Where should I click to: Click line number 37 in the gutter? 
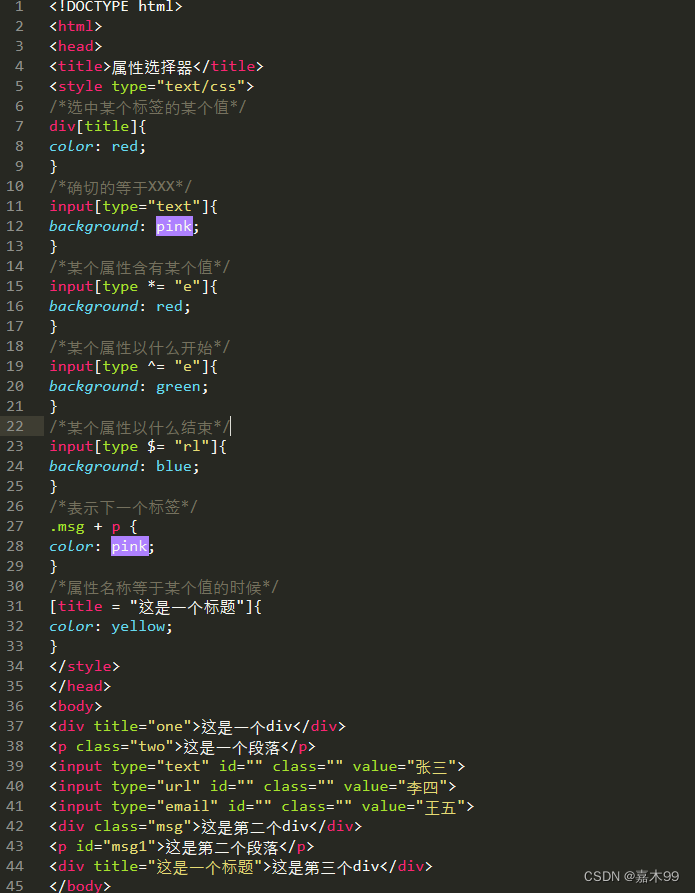click(15, 726)
